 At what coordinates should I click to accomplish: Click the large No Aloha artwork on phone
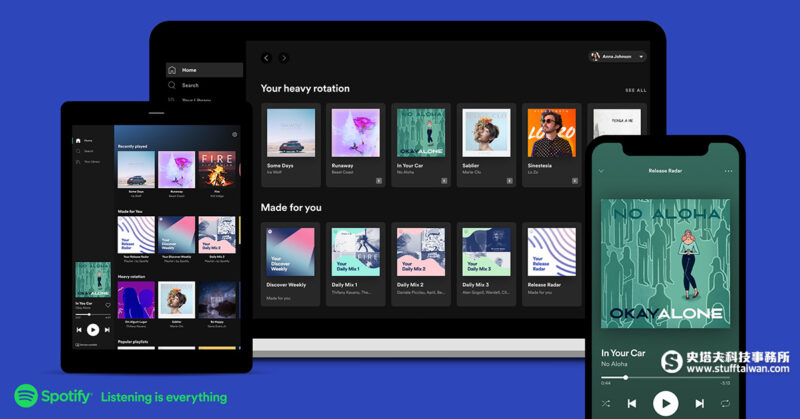click(x=665, y=263)
